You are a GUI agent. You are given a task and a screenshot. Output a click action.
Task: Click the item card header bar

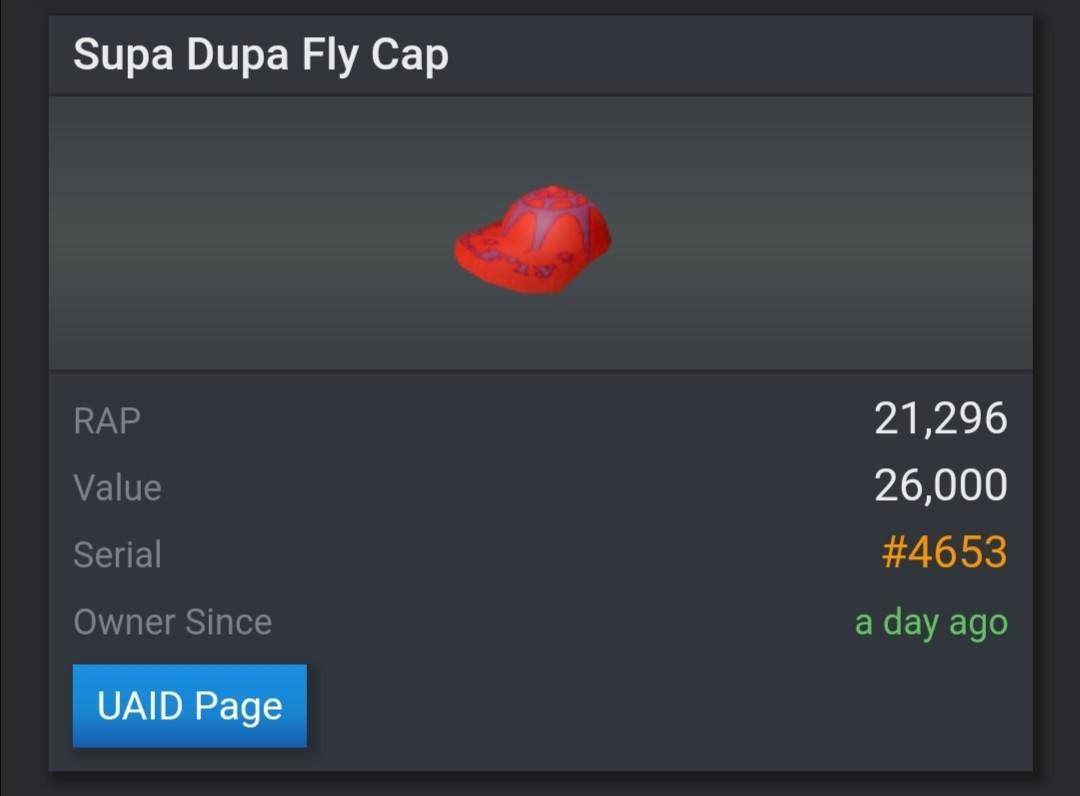click(x=540, y=55)
